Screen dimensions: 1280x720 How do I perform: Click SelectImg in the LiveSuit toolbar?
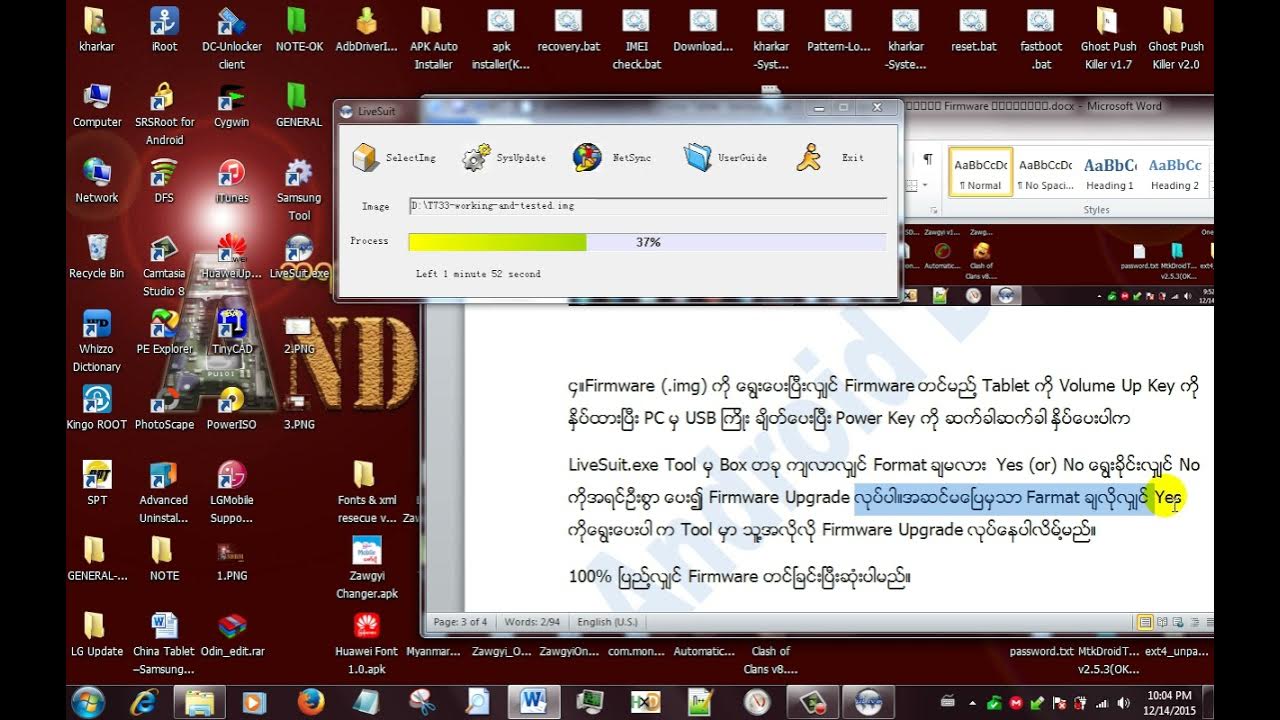click(396, 157)
